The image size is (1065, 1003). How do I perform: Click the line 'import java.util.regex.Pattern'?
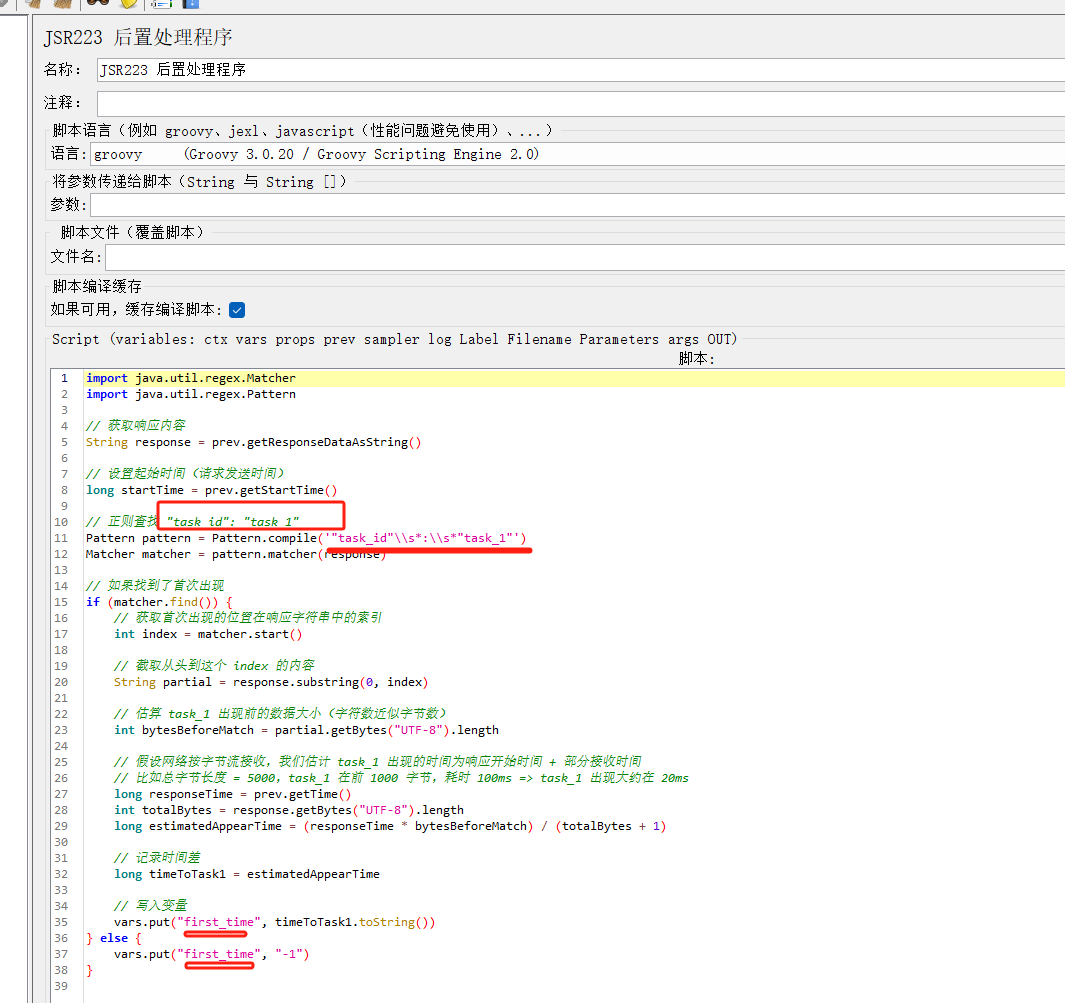[x=191, y=395]
